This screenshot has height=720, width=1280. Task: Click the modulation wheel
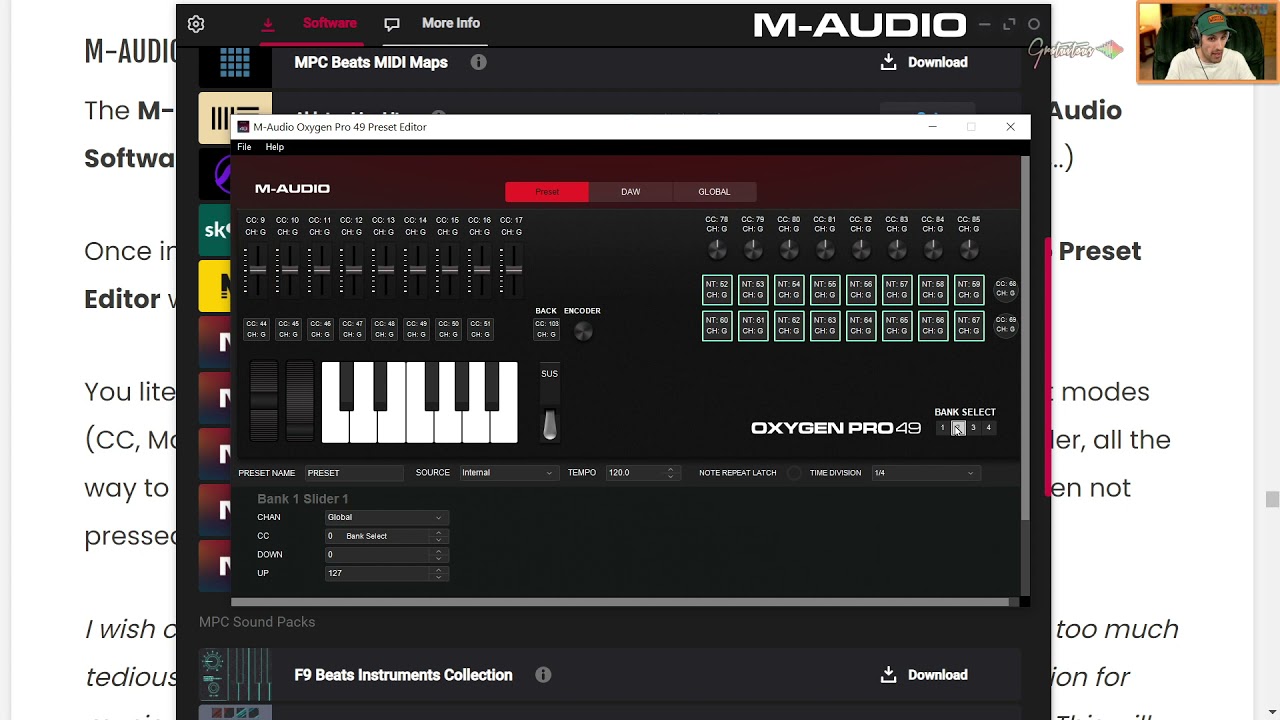(299, 402)
